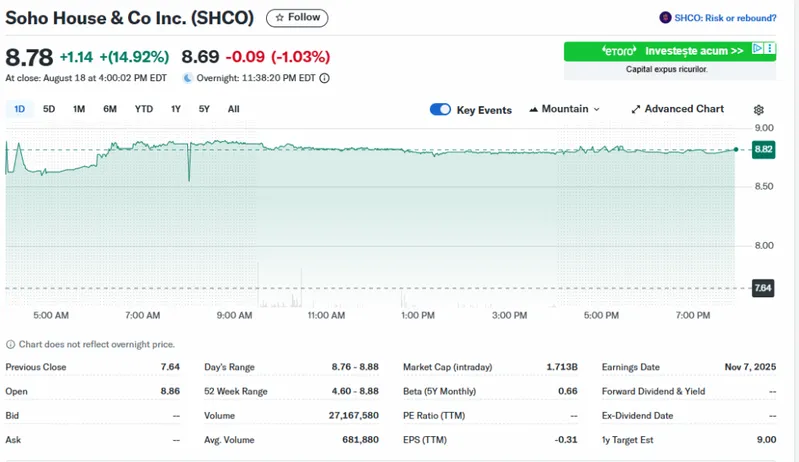The height and width of the screenshot is (462, 799).
Task: Click the star Follow button
Action: [x=297, y=18]
